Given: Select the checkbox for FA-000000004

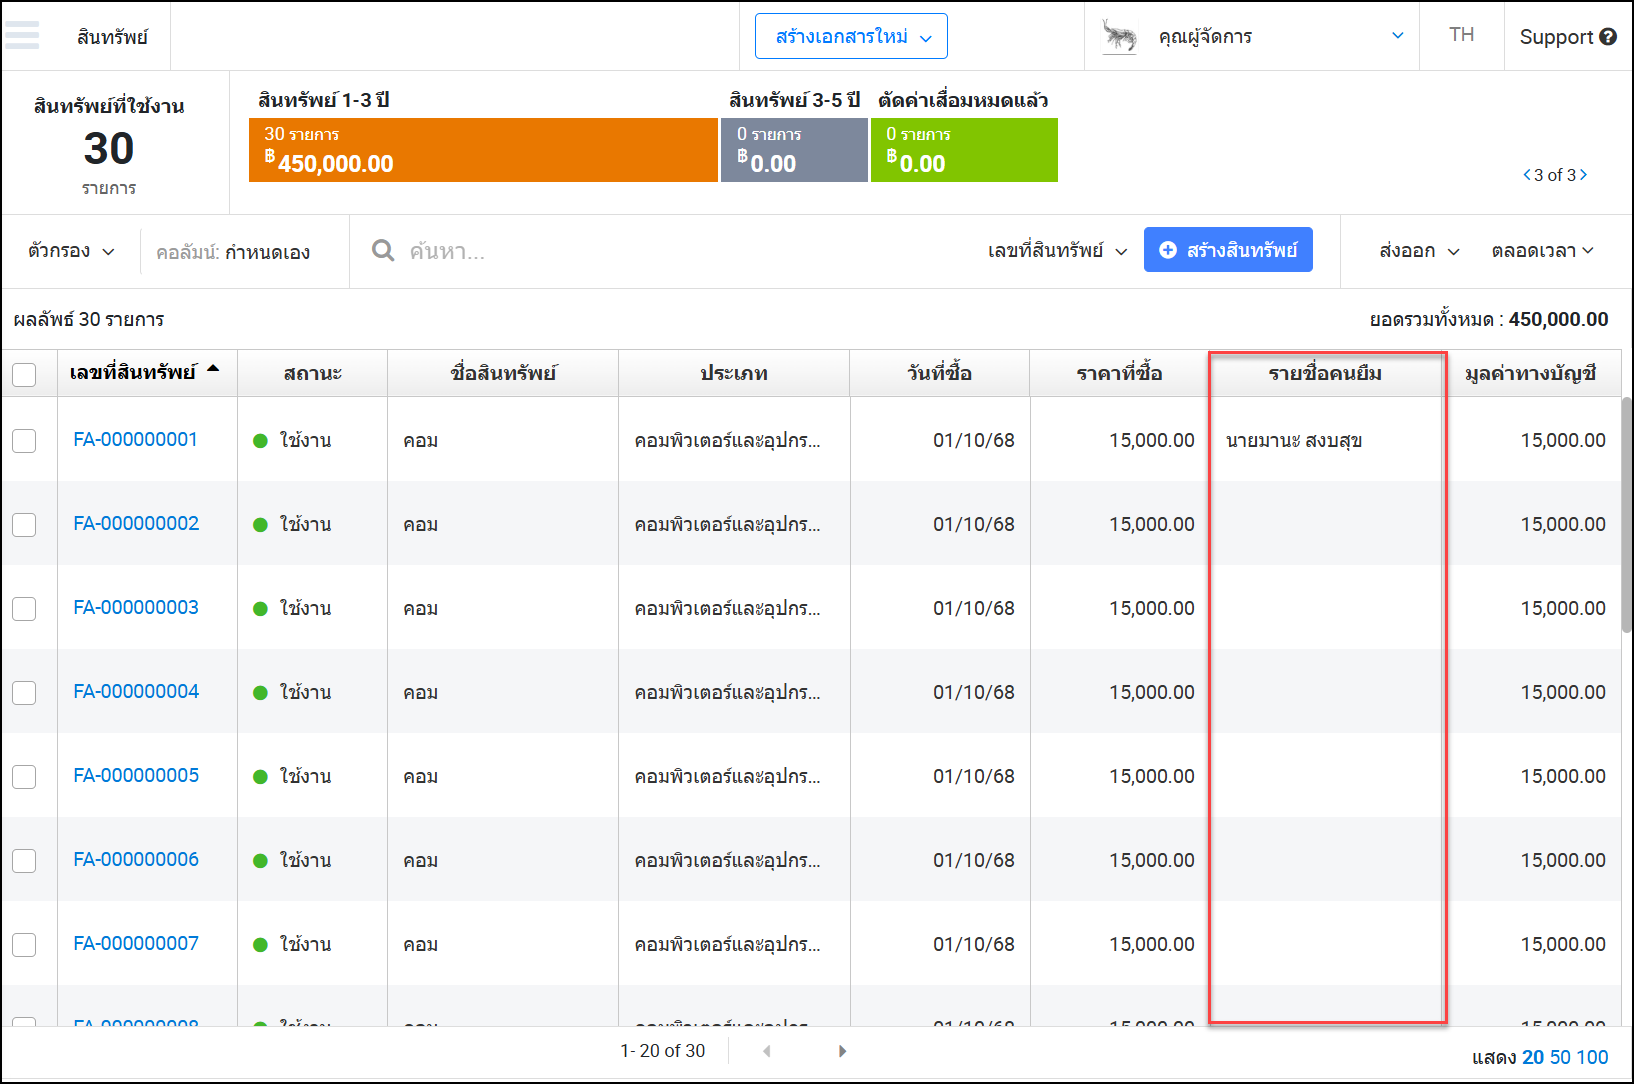Looking at the screenshot, I should (24, 693).
